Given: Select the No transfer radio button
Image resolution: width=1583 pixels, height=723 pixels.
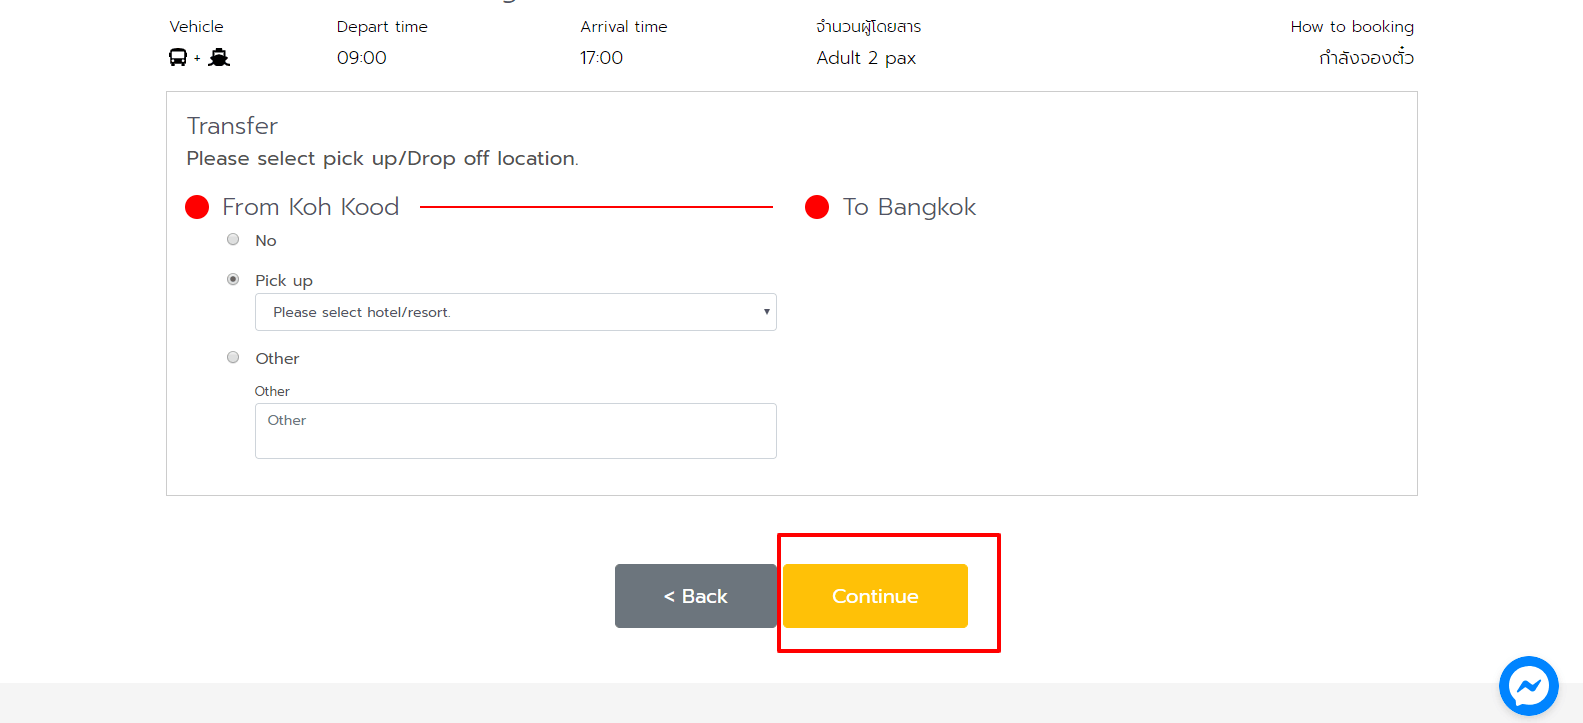Looking at the screenshot, I should coord(233,239).
